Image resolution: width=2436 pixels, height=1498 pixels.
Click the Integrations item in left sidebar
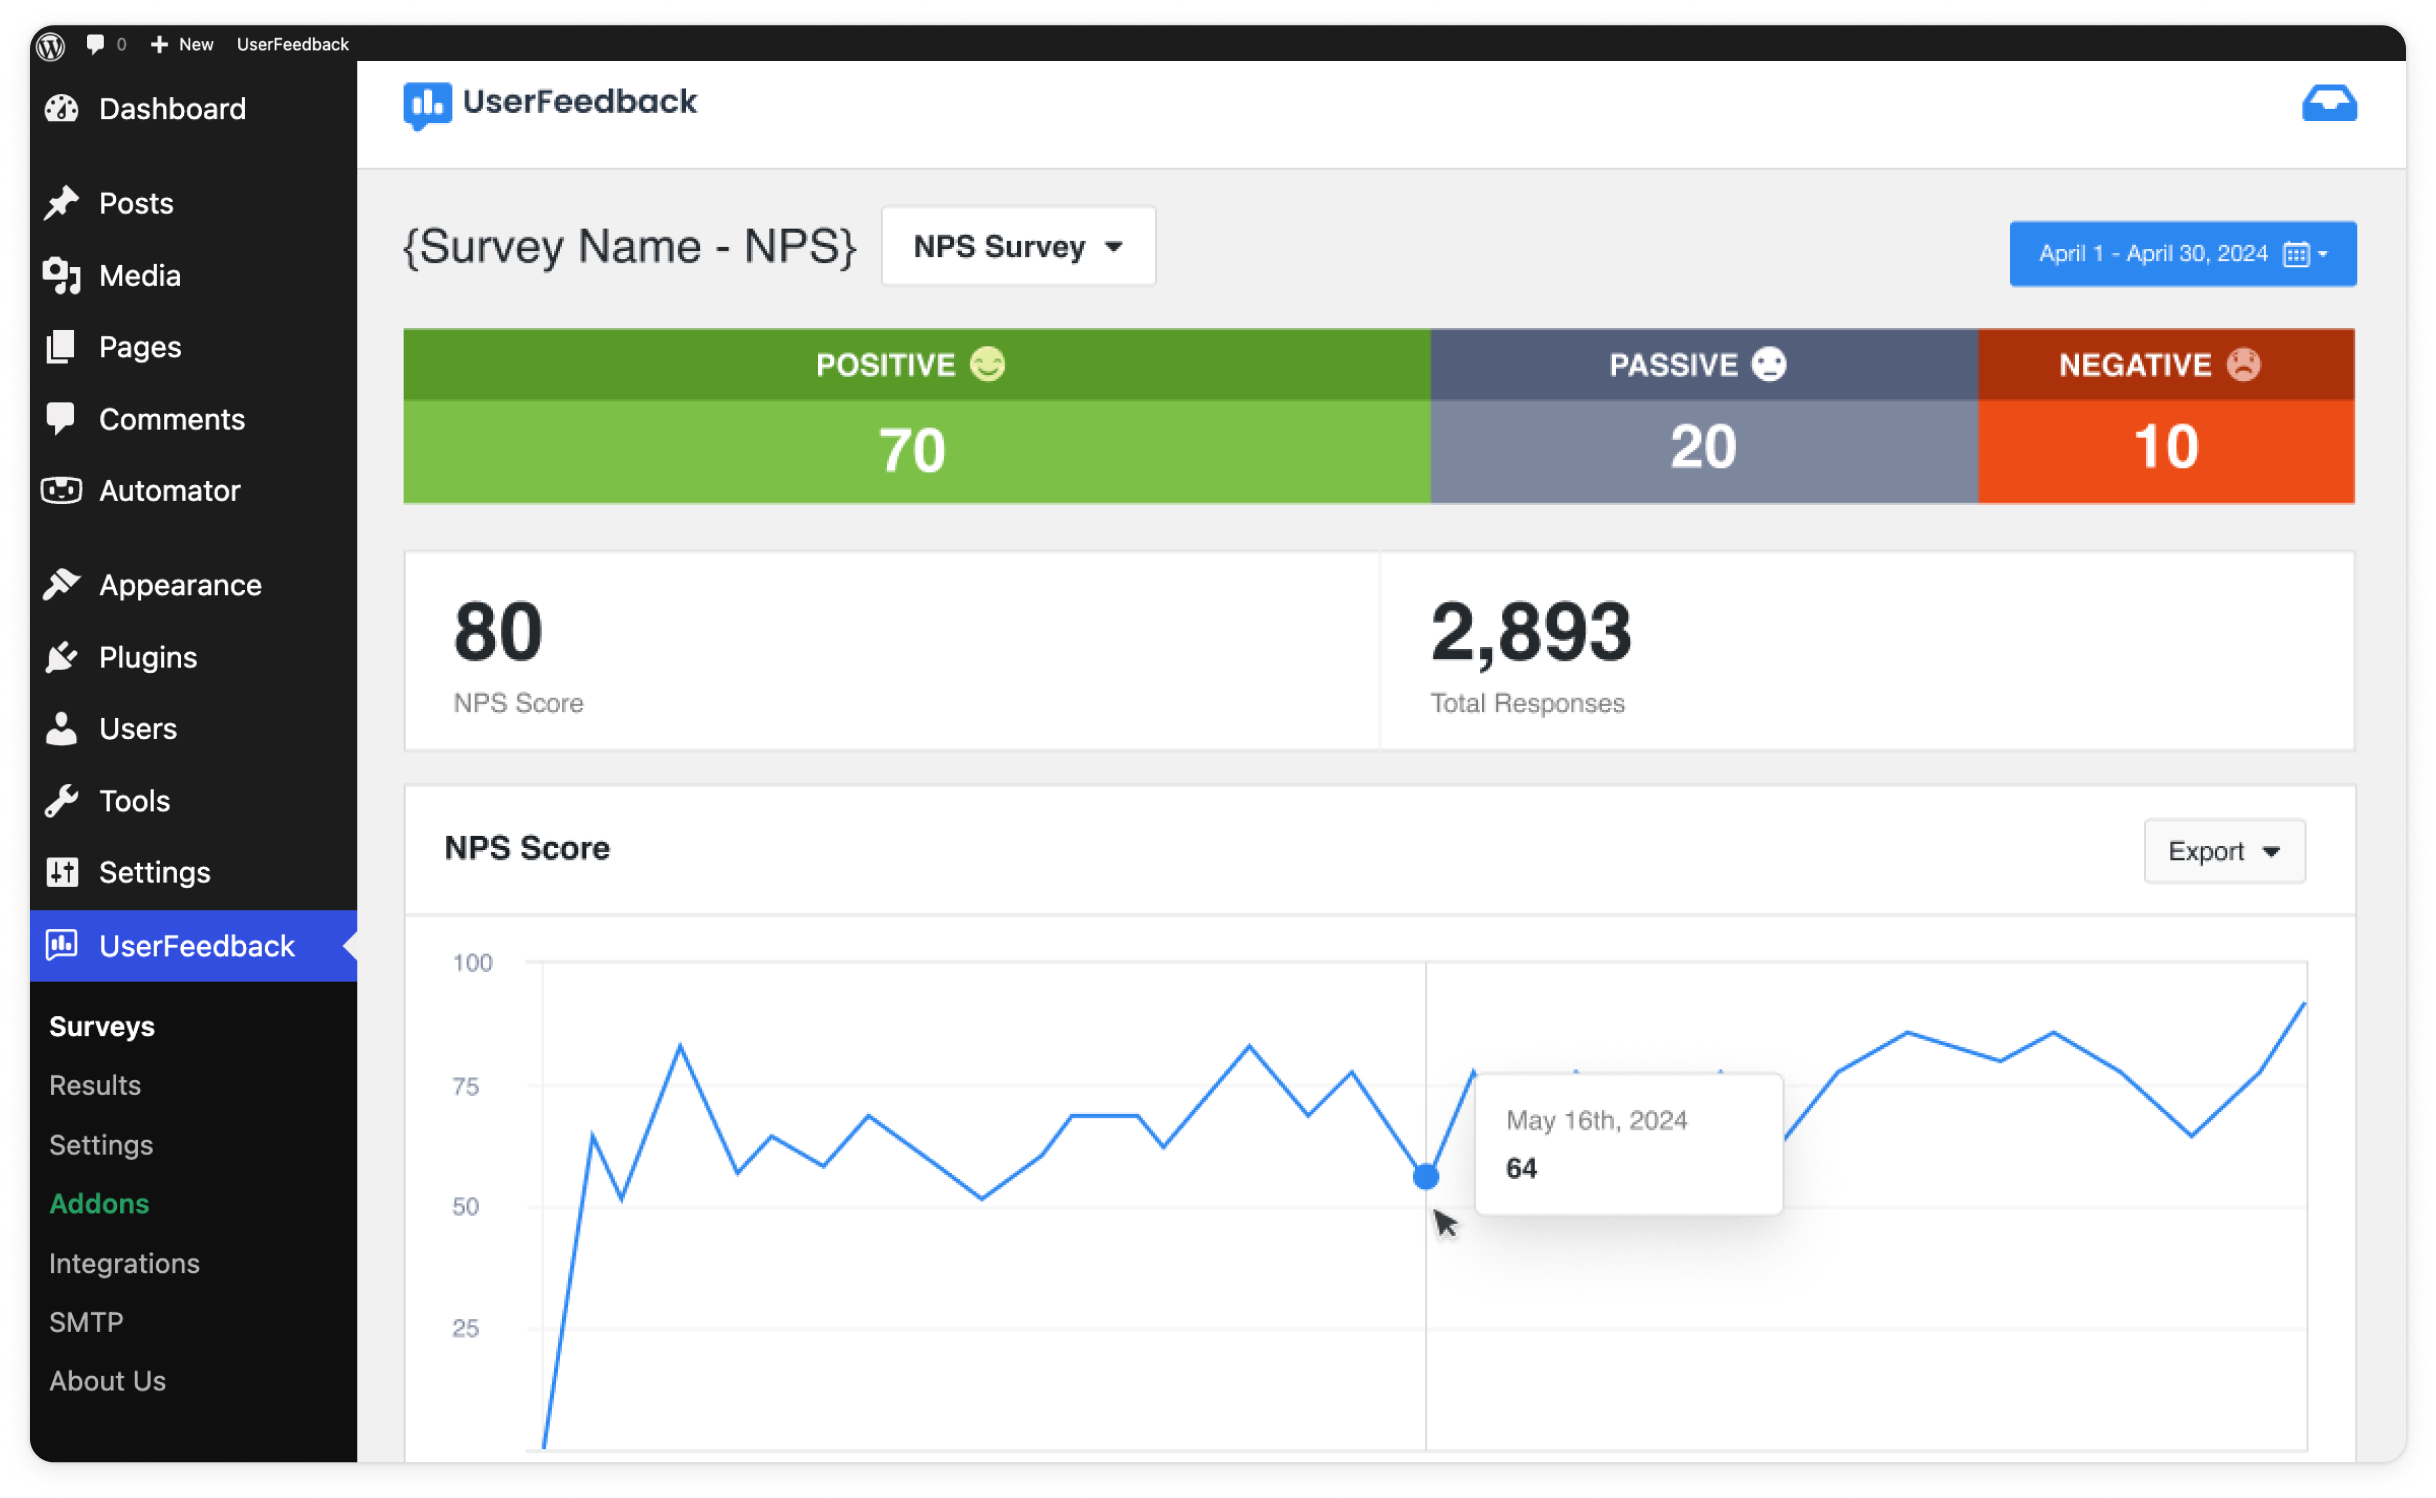125,1263
